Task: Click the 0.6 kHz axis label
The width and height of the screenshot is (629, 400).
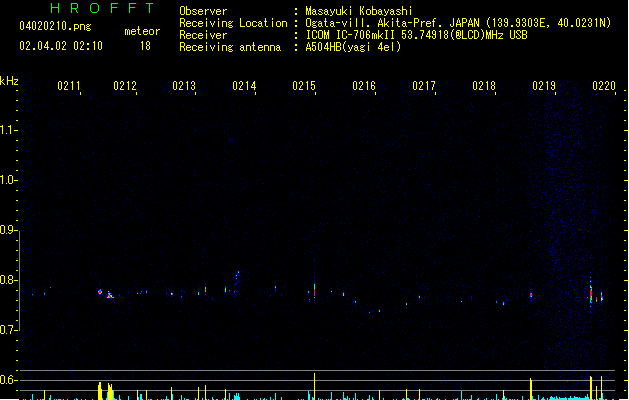Action: [x=7, y=380]
